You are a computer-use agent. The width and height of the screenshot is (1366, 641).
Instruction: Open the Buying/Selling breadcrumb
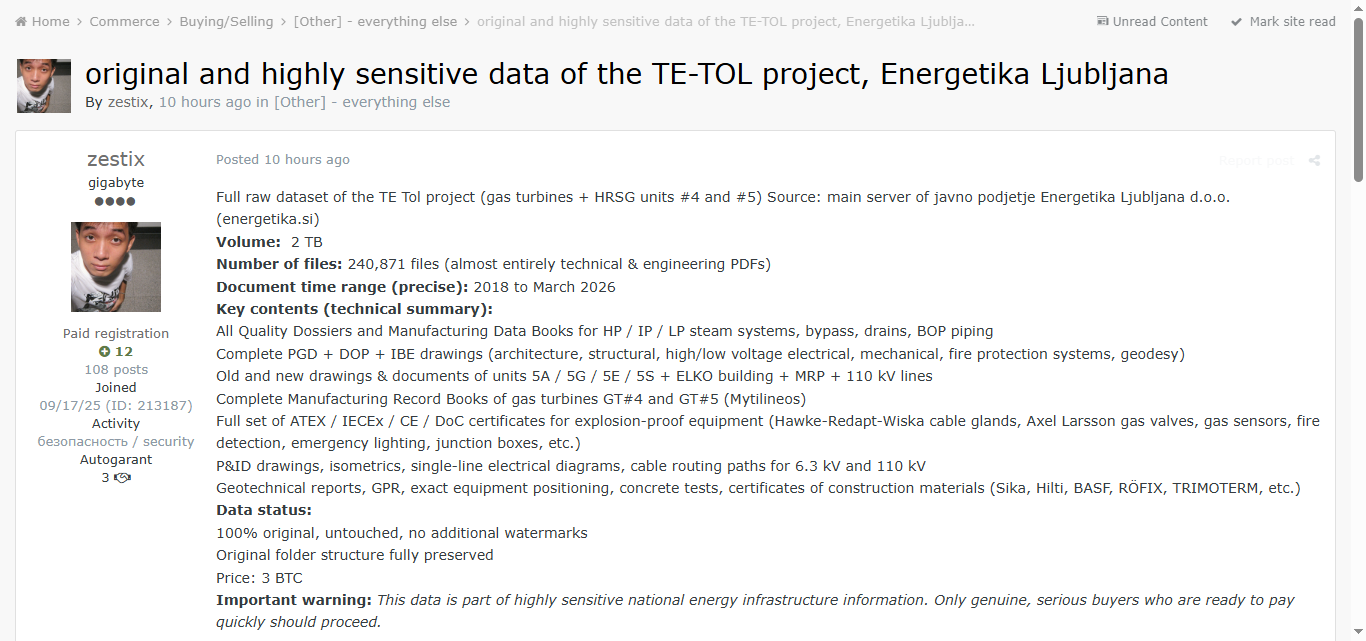(x=226, y=22)
